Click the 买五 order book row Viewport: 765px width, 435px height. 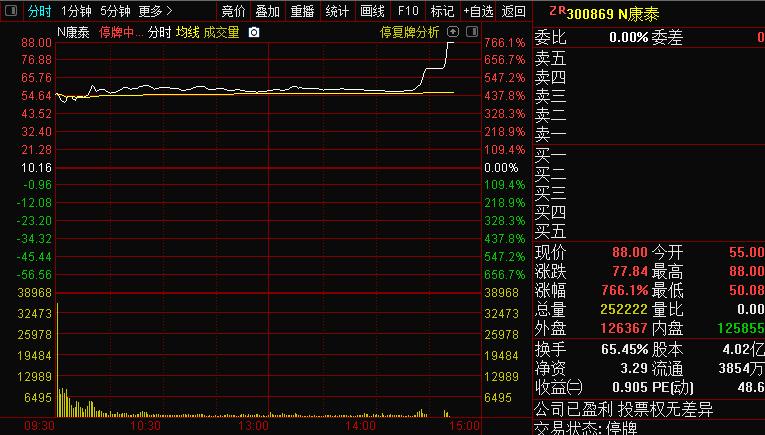click(649, 231)
